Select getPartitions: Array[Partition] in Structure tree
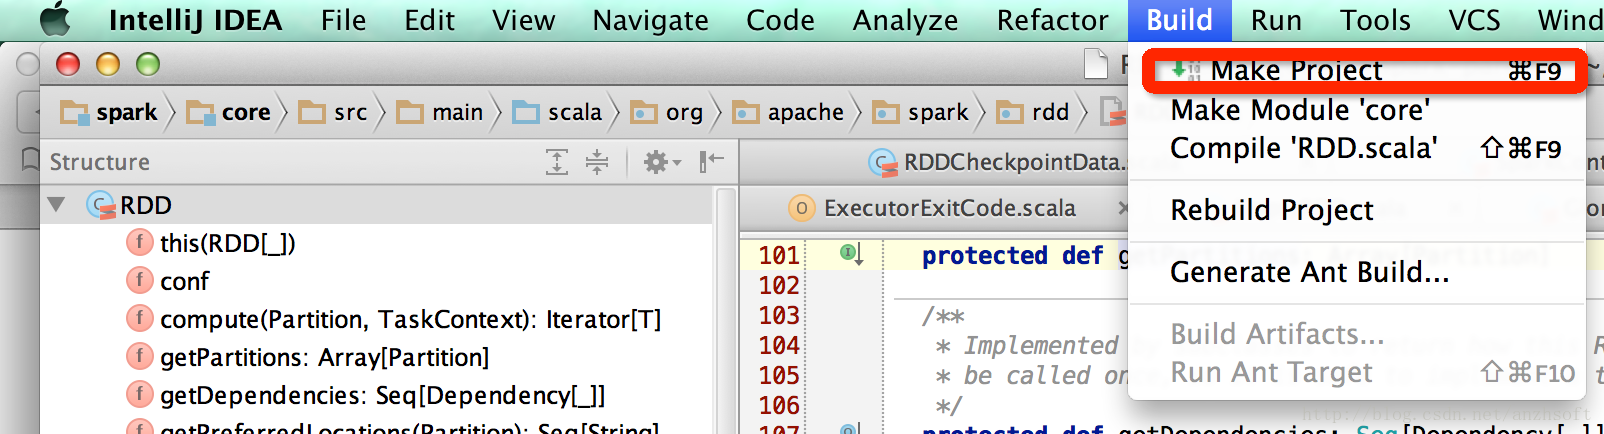This screenshot has width=1604, height=434. tap(324, 358)
